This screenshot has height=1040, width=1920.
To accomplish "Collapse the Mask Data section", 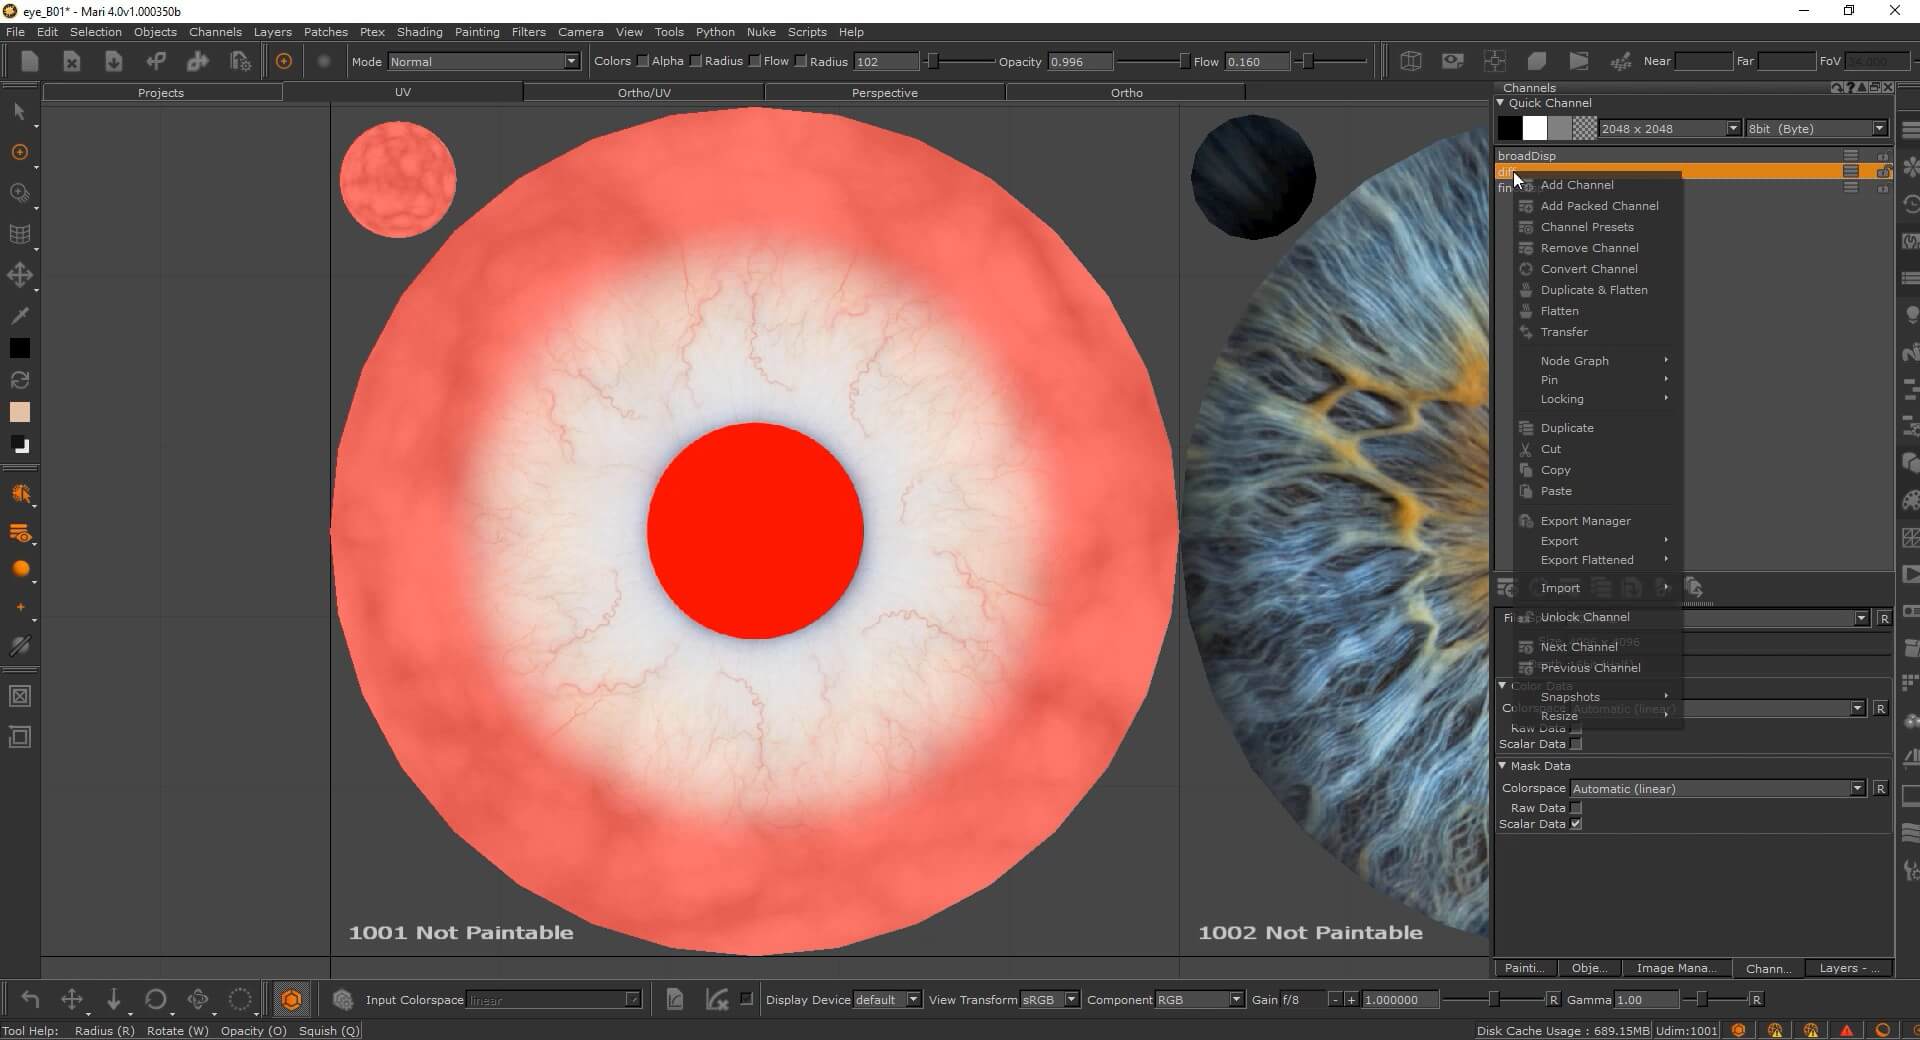I will (1502, 766).
